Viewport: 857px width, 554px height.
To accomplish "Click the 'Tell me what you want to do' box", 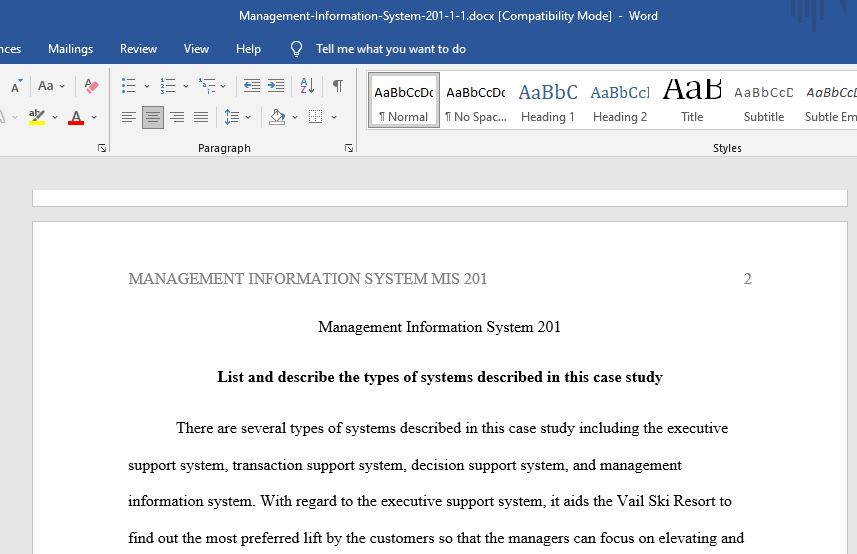I will (391, 49).
